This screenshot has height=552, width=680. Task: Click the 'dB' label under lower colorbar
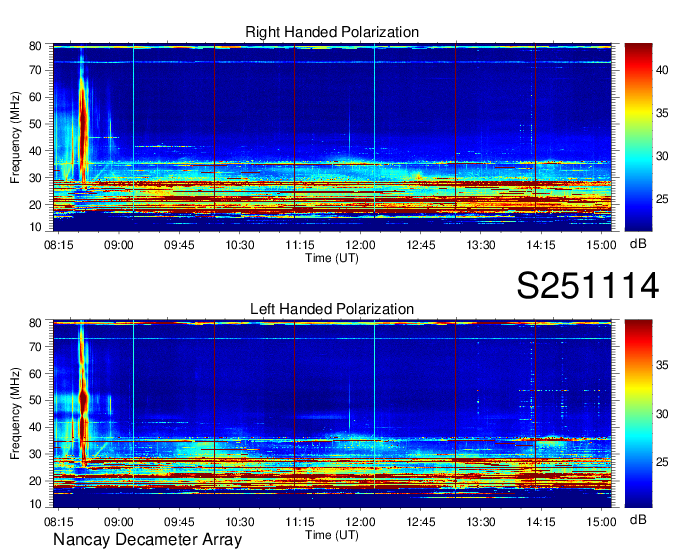637,520
